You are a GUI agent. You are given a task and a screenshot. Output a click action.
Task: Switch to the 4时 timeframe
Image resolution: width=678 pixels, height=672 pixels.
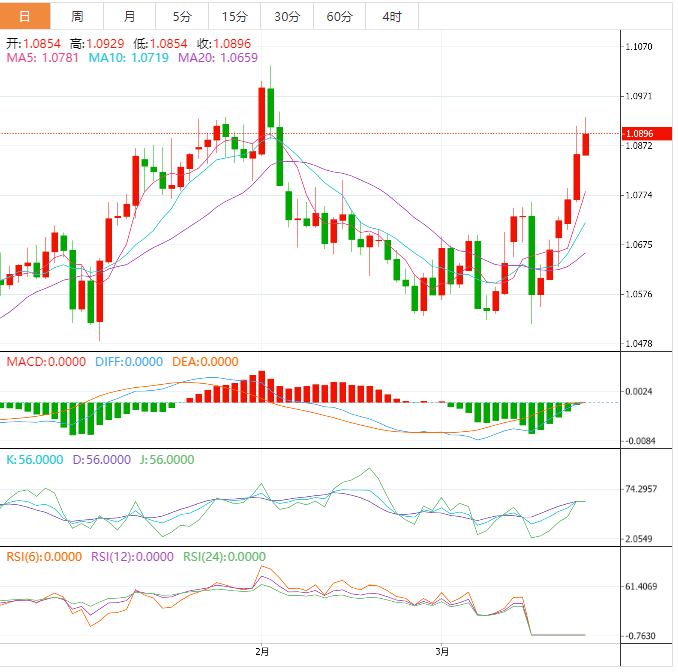[392, 17]
